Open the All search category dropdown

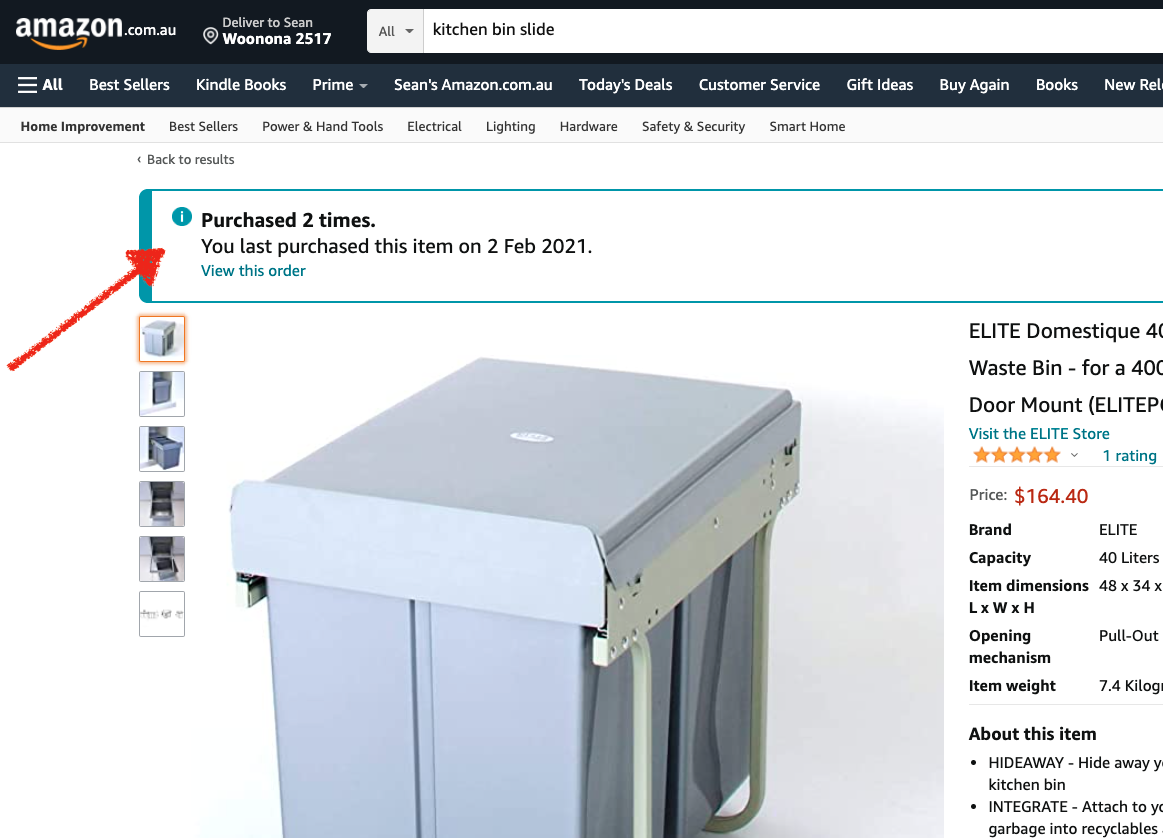(395, 31)
